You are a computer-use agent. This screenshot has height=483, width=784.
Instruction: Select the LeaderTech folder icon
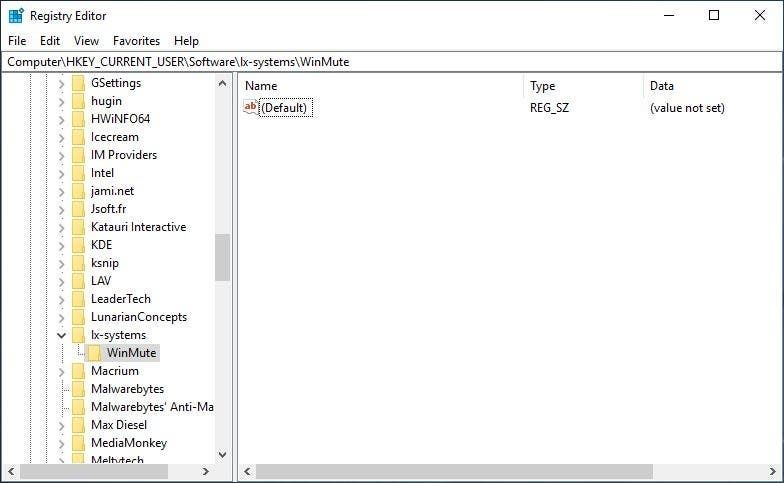pos(78,299)
